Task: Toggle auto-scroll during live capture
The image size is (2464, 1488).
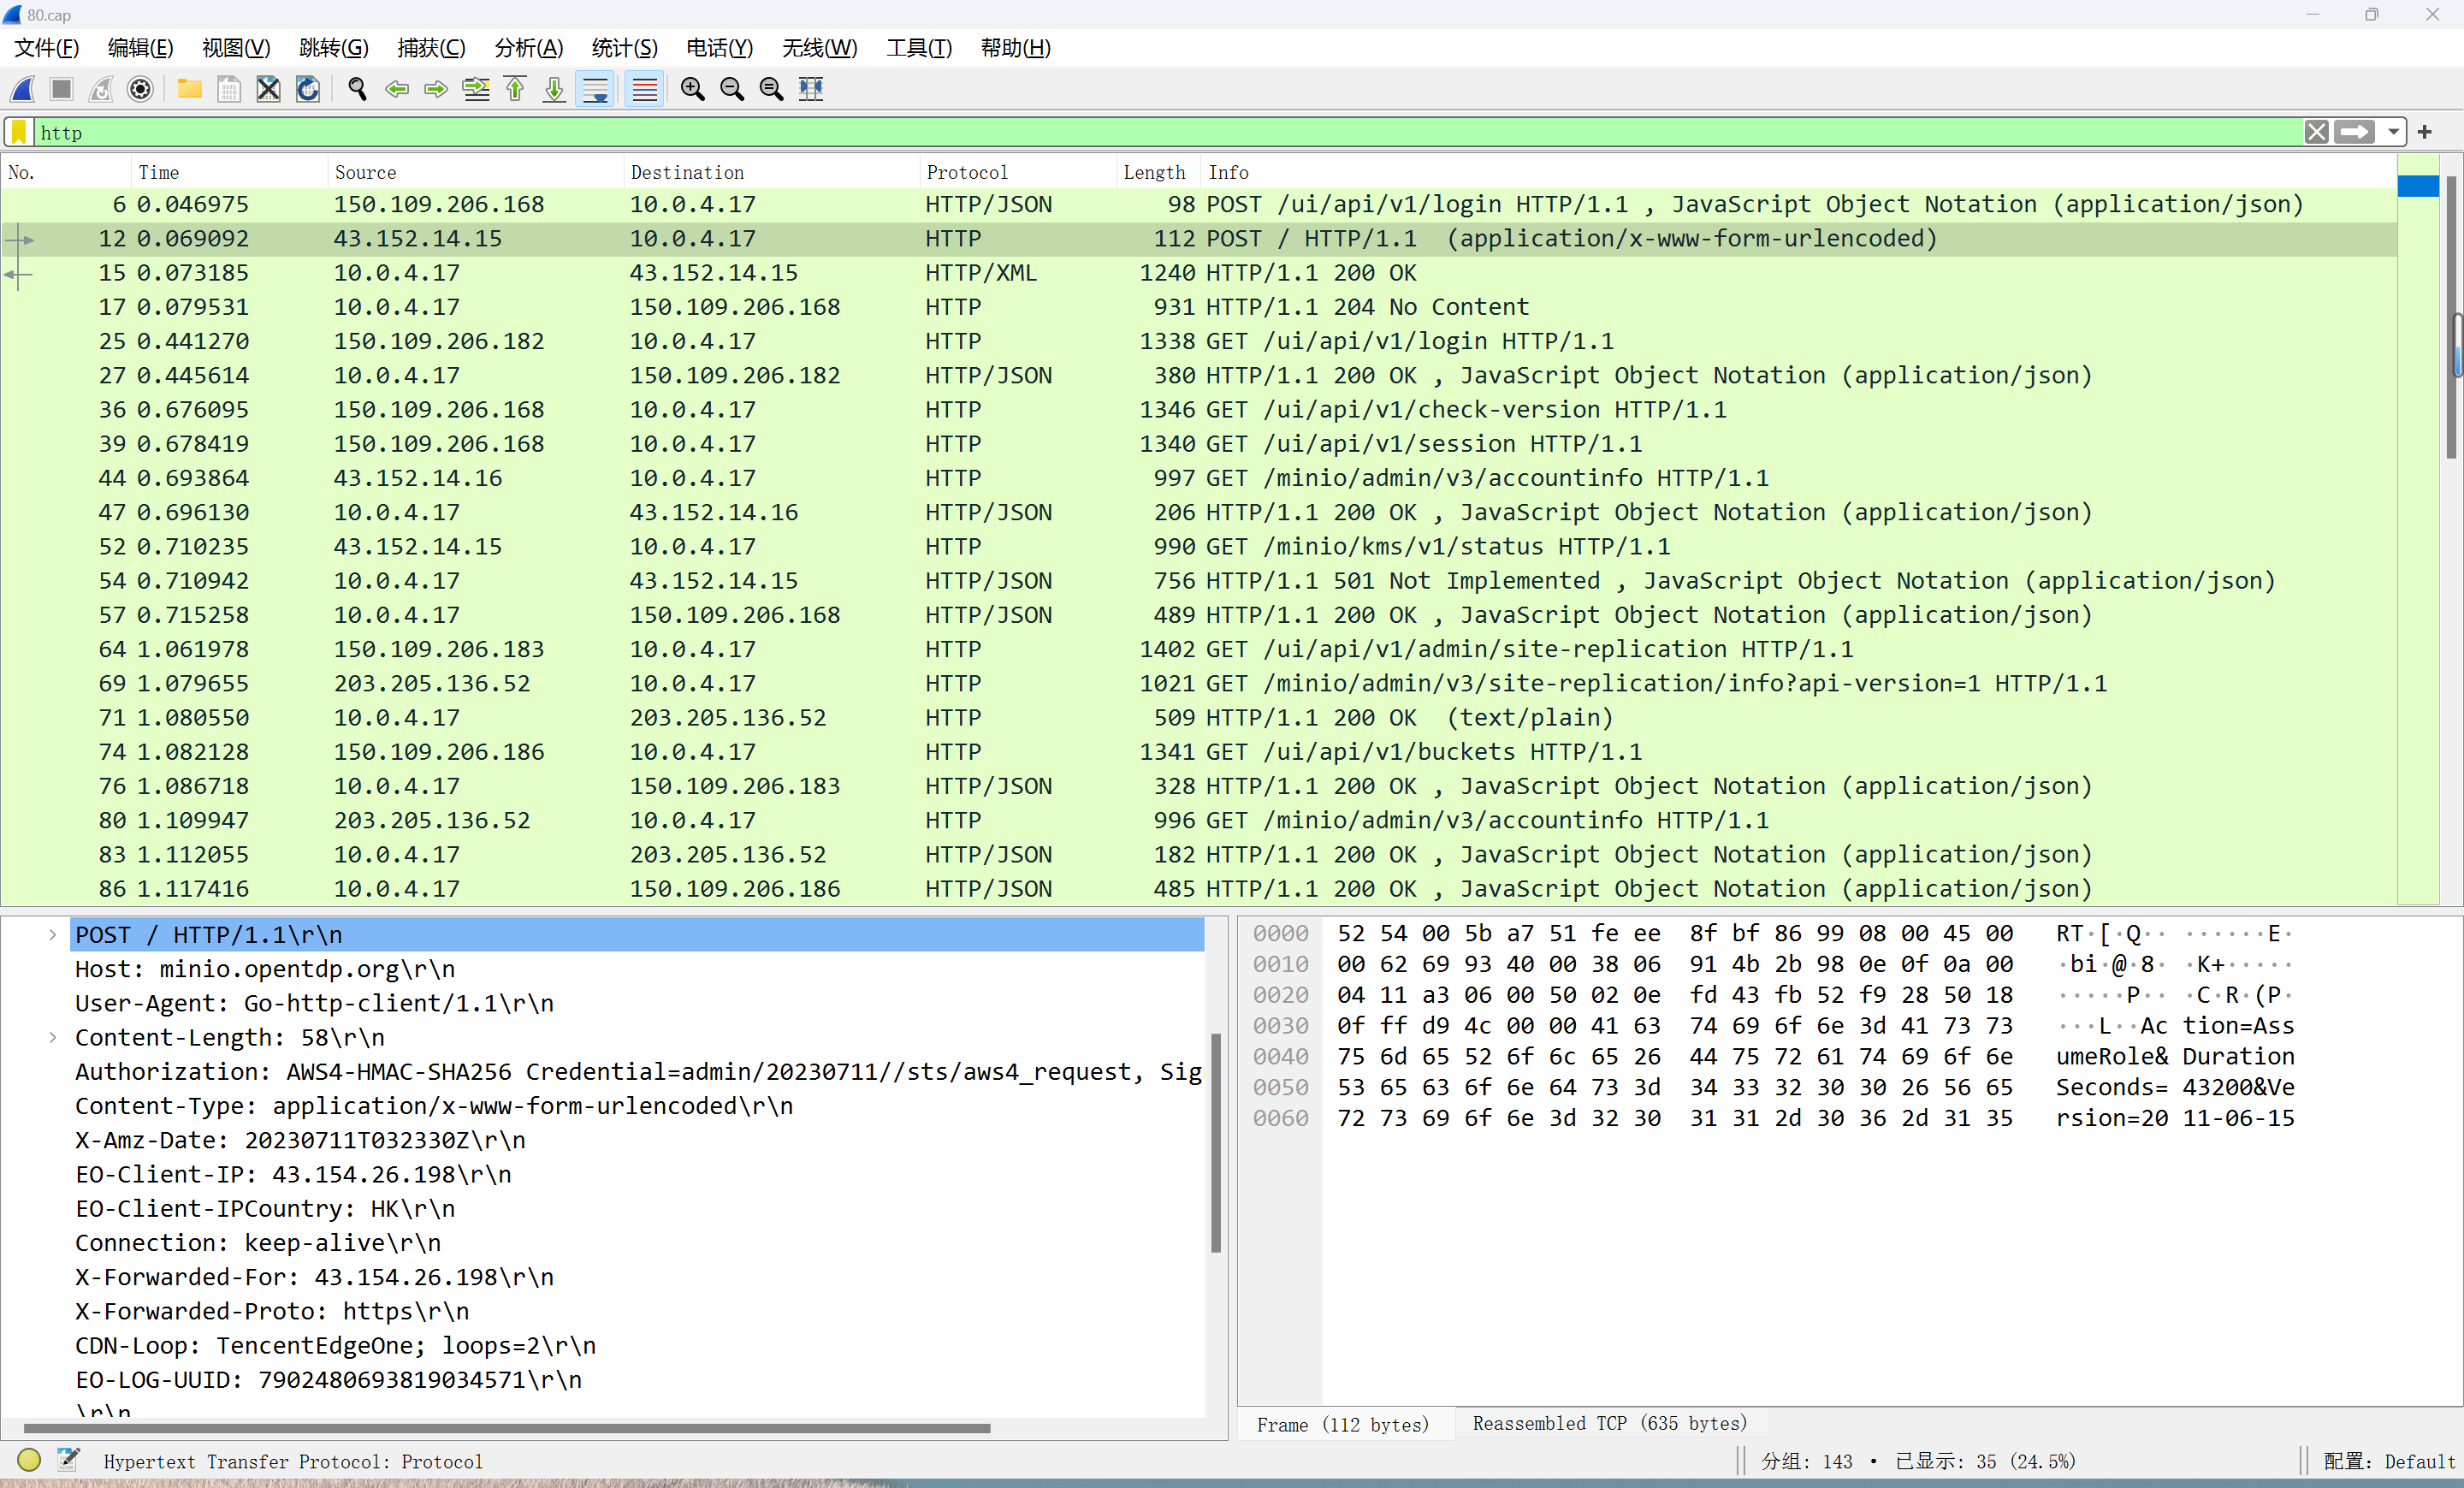Action: [595, 89]
